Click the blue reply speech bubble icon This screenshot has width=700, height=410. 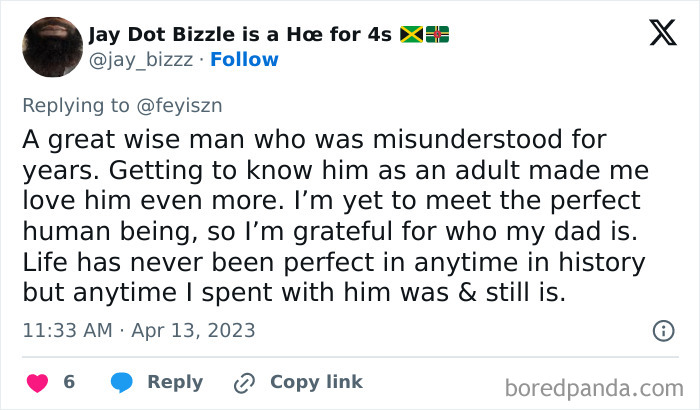pyautogui.click(x=122, y=382)
